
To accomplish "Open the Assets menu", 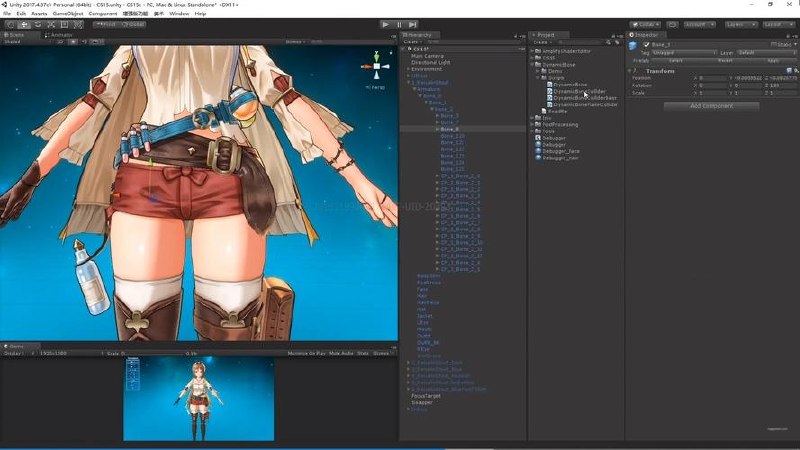I will click(x=39, y=14).
